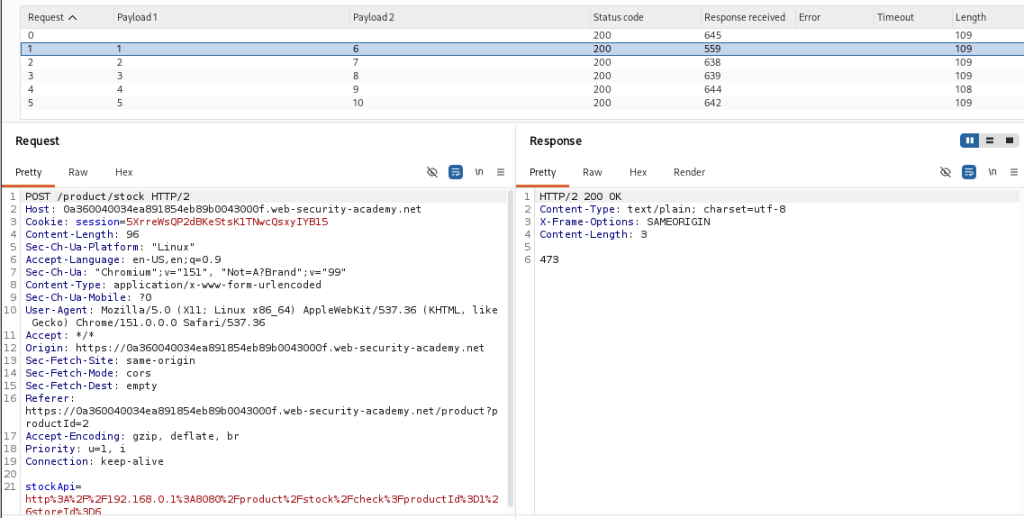Image resolution: width=1024 pixels, height=518 pixels.
Task: Select result row with payload 4 and 9
Action: 522,89
